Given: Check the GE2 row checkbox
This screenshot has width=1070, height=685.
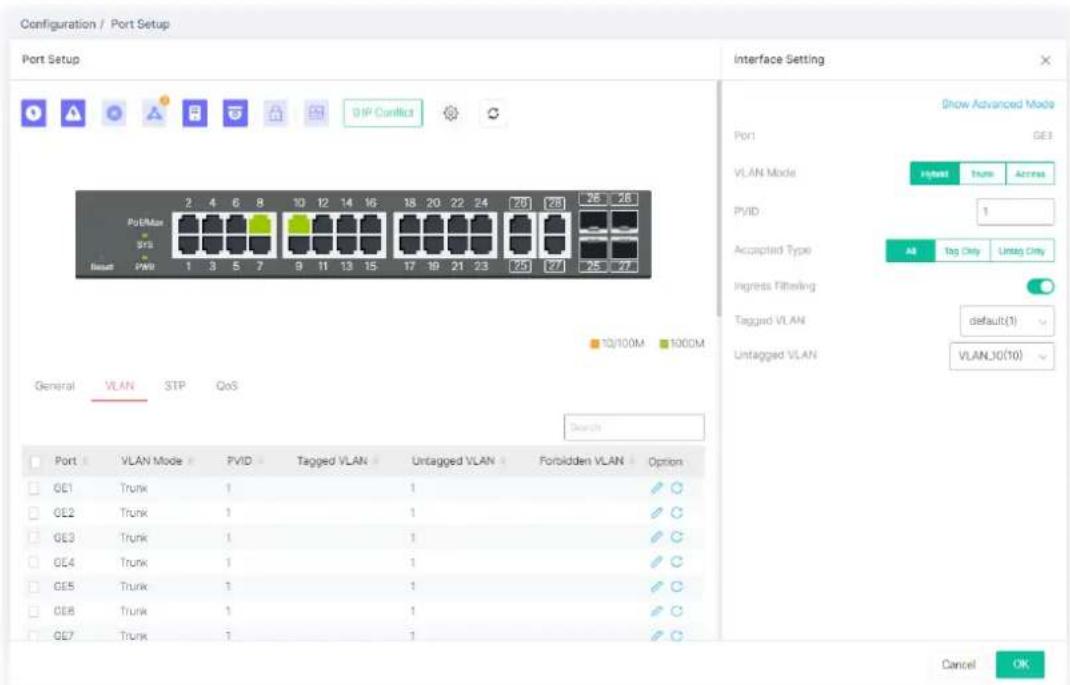Looking at the screenshot, I should tap(34, 512).
